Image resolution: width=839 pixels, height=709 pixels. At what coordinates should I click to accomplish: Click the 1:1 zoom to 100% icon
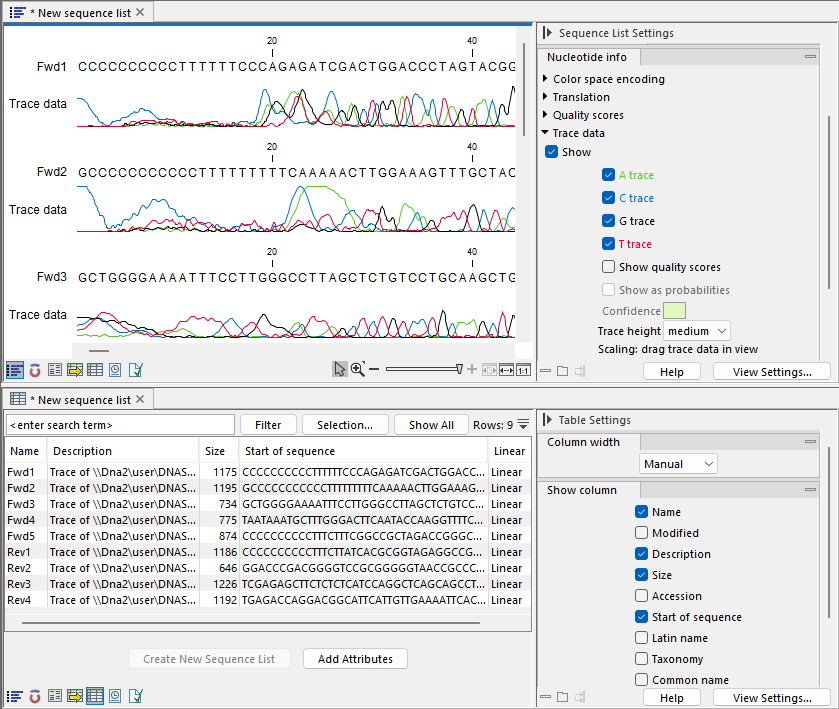click(523, 369)
